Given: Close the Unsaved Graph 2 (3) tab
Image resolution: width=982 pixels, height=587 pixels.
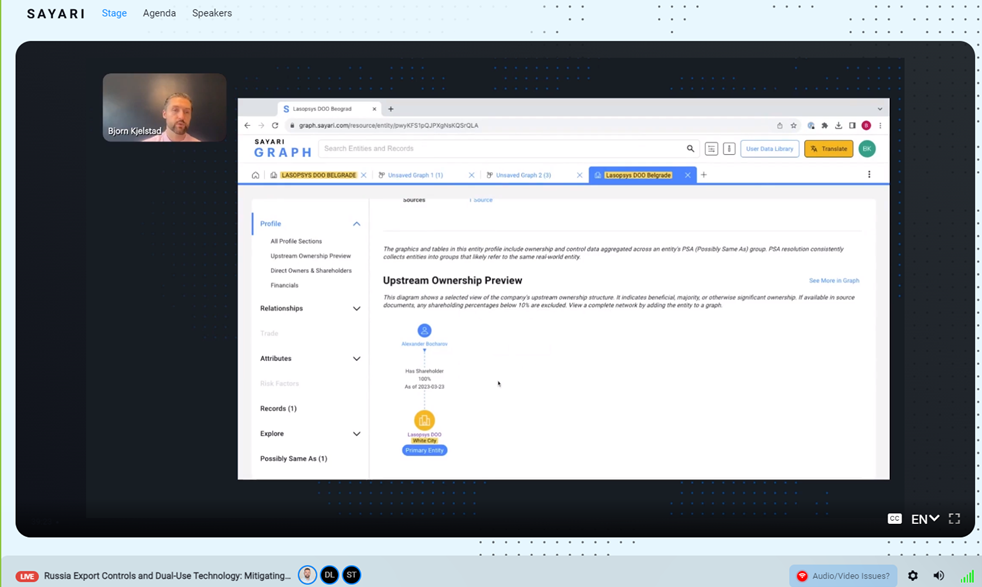Looking at the screenshot, I should [579, 175].
